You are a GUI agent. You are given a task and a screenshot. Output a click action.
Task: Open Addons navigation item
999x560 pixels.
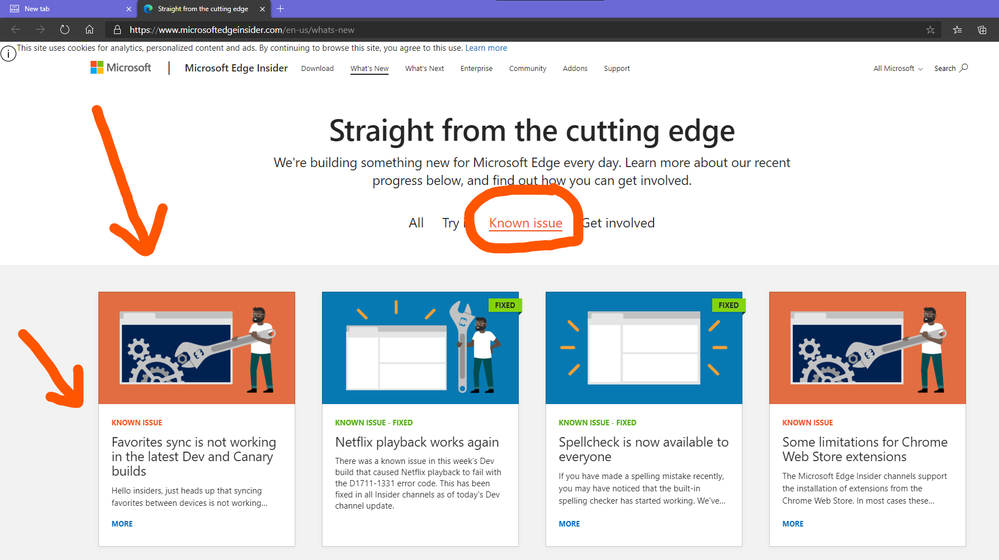575,68
